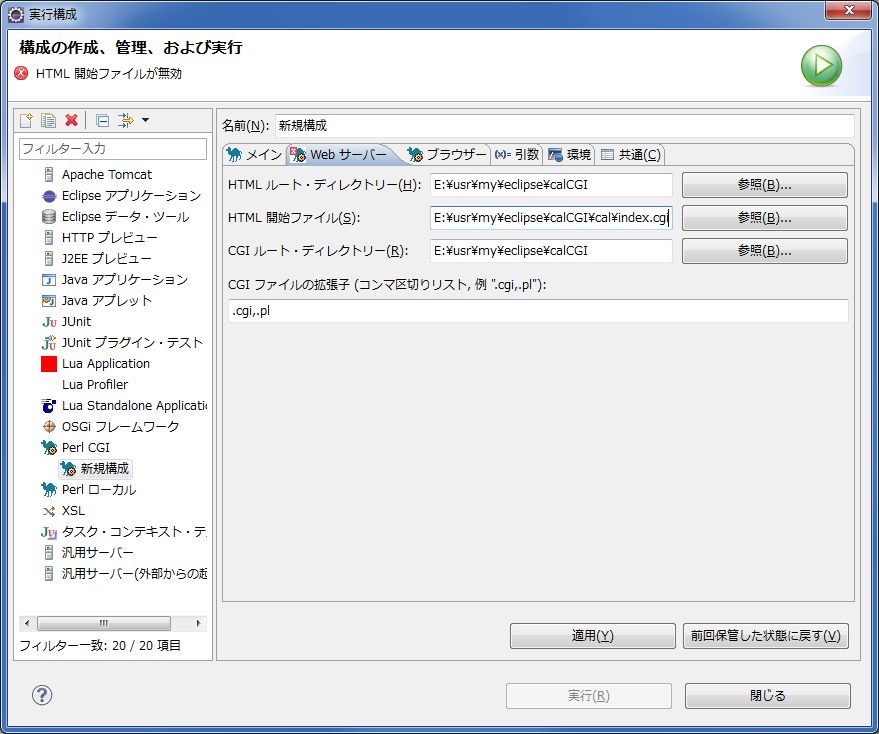Select Java アプレット in the tree
Viewport: 879px width, 734px height.
click(x=107, y=301)
